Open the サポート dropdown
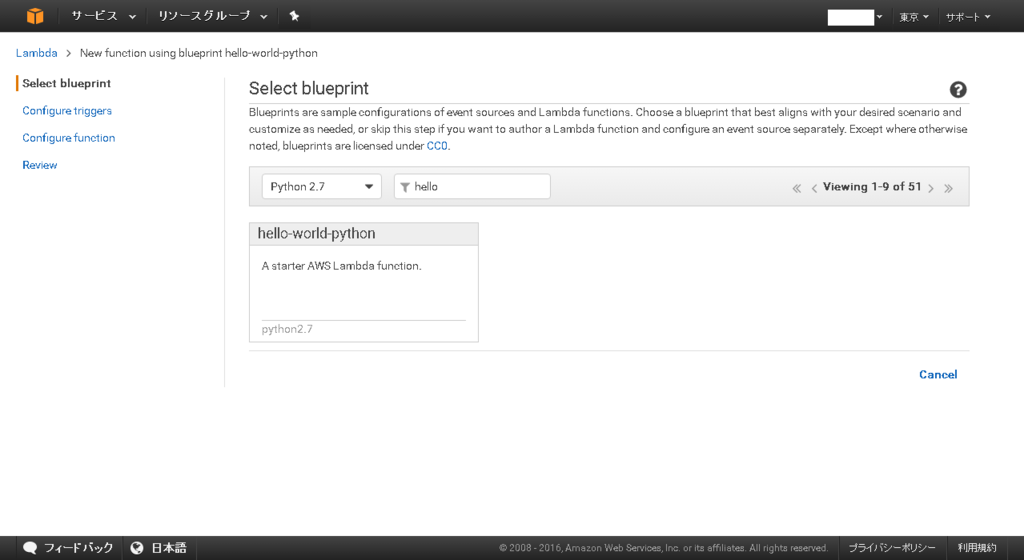Screen dimensions: 1024x560 tap(968, 17)
